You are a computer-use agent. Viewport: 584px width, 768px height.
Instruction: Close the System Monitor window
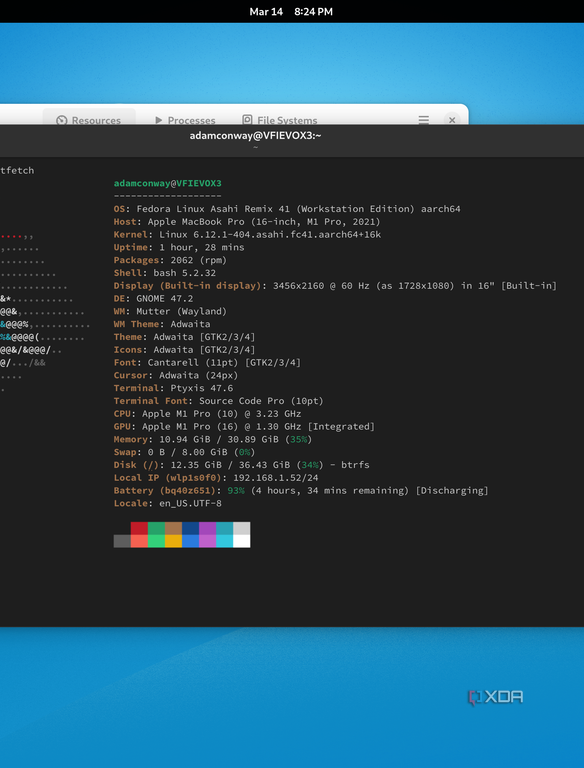pyautogui.click(x=452, y=120)
